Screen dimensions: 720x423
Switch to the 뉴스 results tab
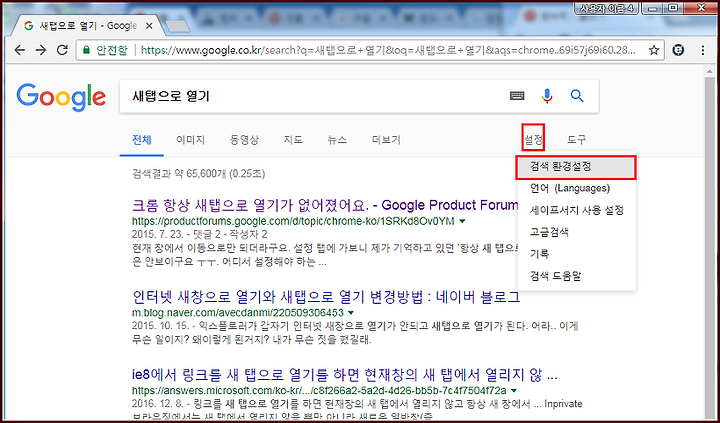coord(337,140)
